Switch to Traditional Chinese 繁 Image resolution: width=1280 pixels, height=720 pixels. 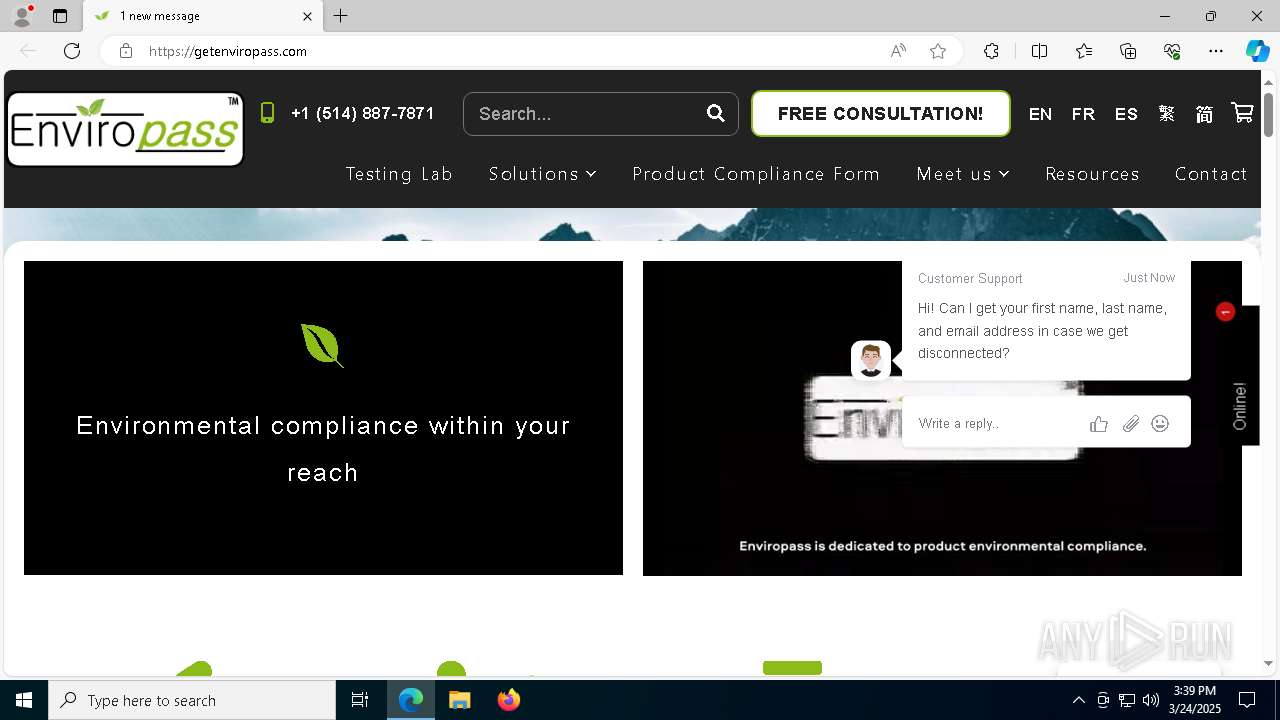coord(1167,114)
